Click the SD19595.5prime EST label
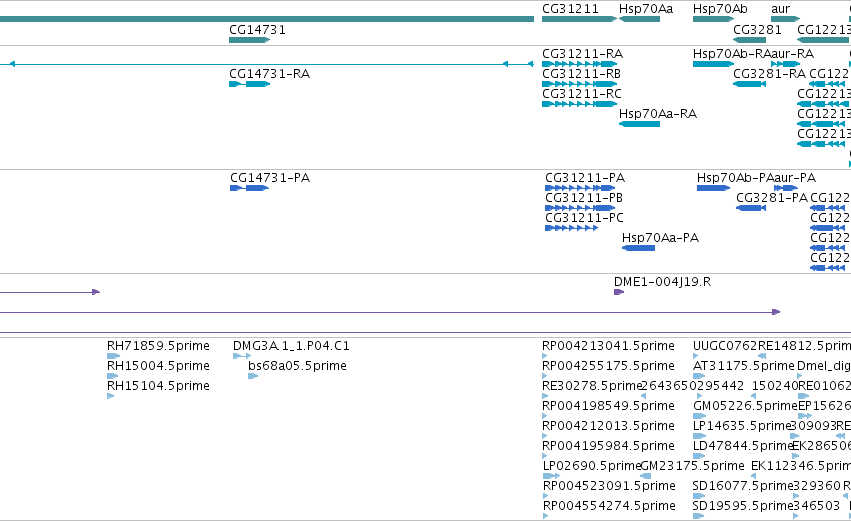The image size is (851, 521). (743, 506)
